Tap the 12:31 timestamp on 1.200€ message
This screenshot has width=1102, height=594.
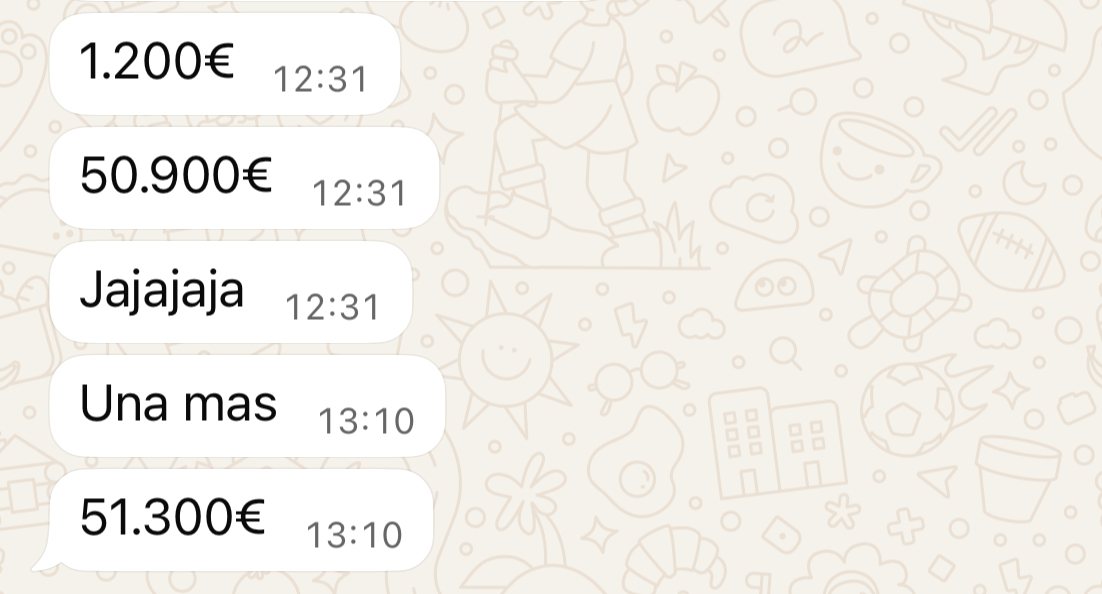(320, 79)
